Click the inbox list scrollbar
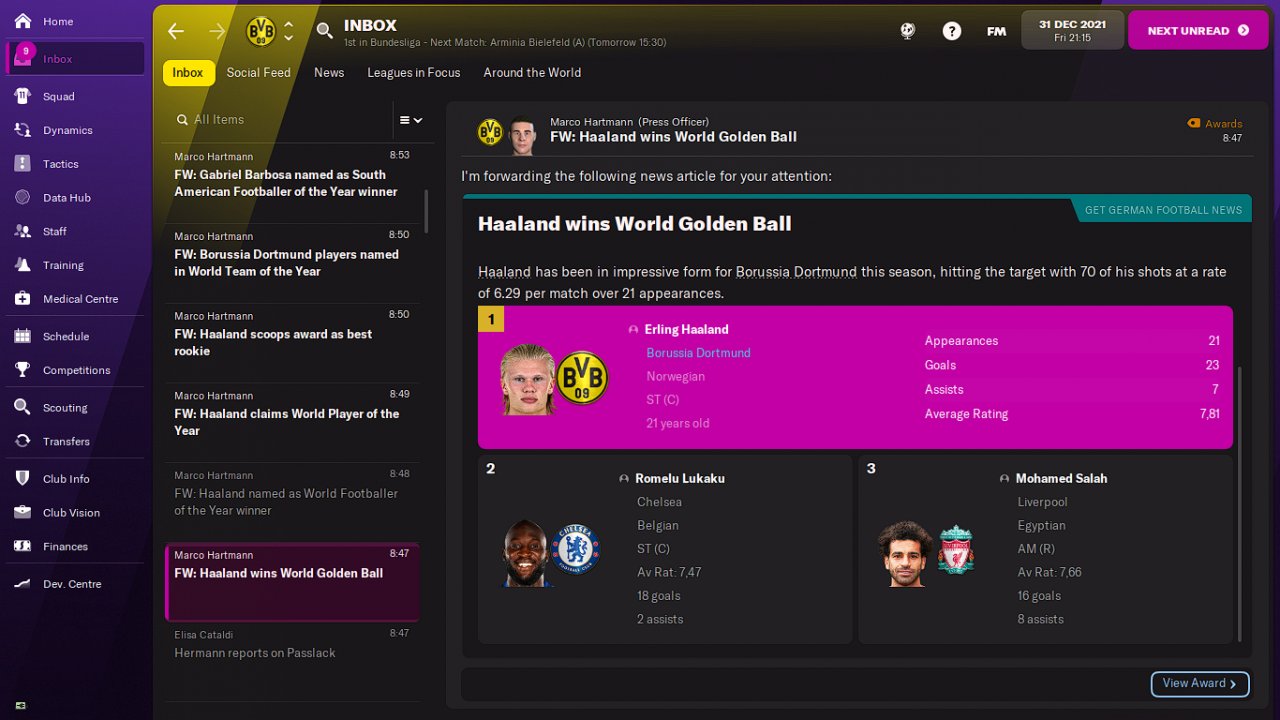Viewport: 1280px width, 720px height. click(426, 211)
